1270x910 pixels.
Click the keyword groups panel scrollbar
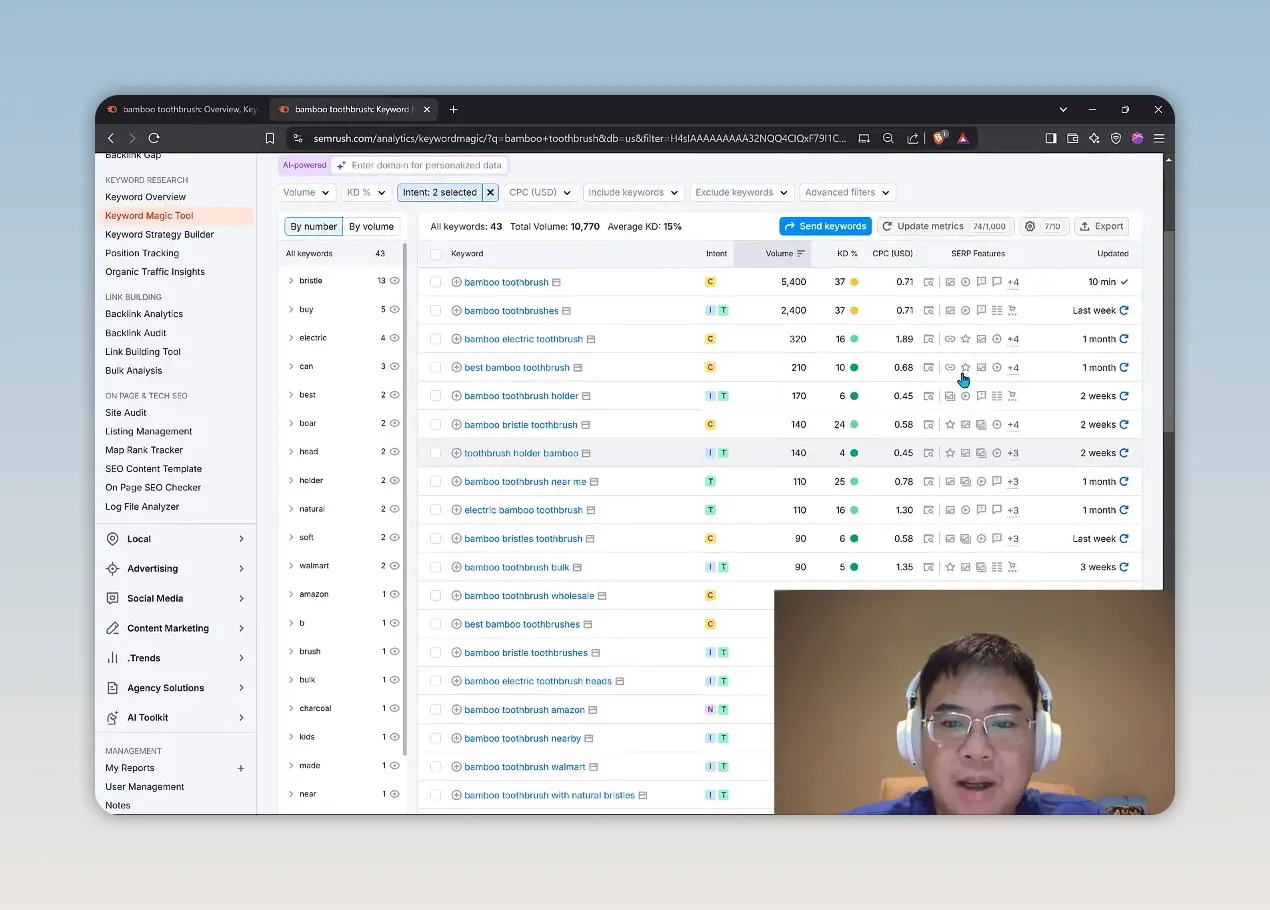tap(404, 500)
